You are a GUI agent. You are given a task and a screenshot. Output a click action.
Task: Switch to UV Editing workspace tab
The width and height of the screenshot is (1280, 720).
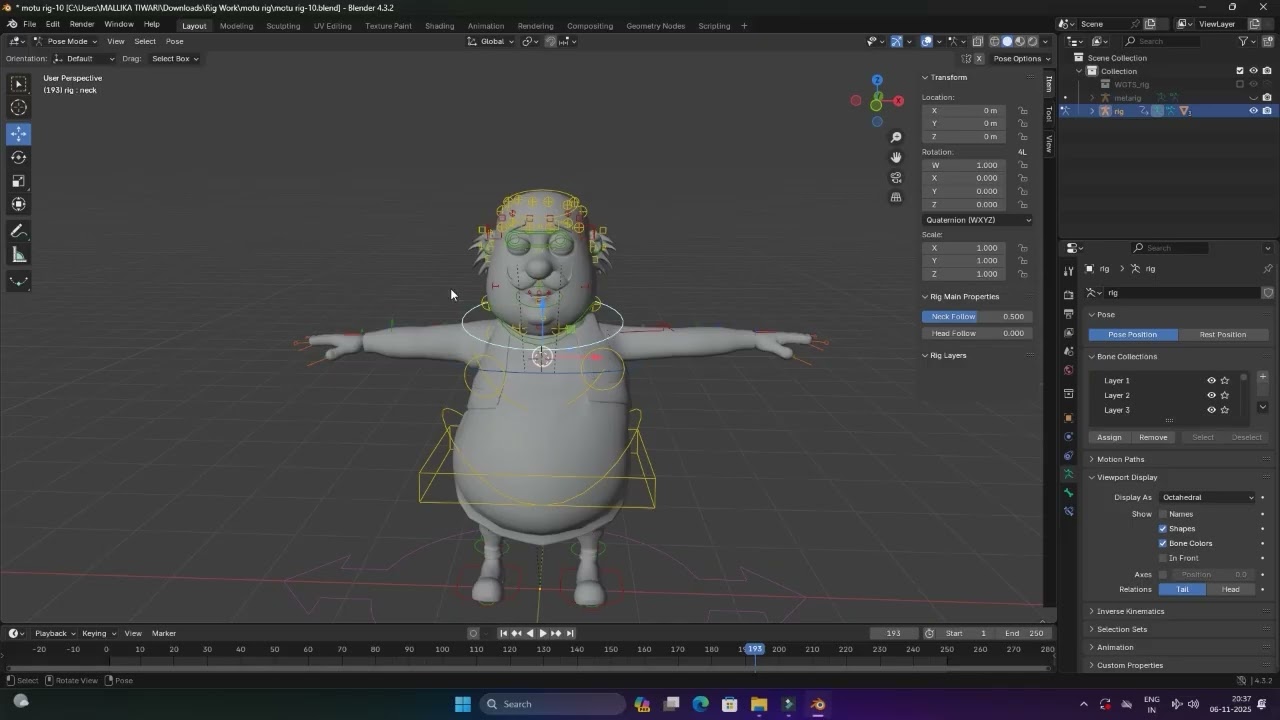(332, 25)
